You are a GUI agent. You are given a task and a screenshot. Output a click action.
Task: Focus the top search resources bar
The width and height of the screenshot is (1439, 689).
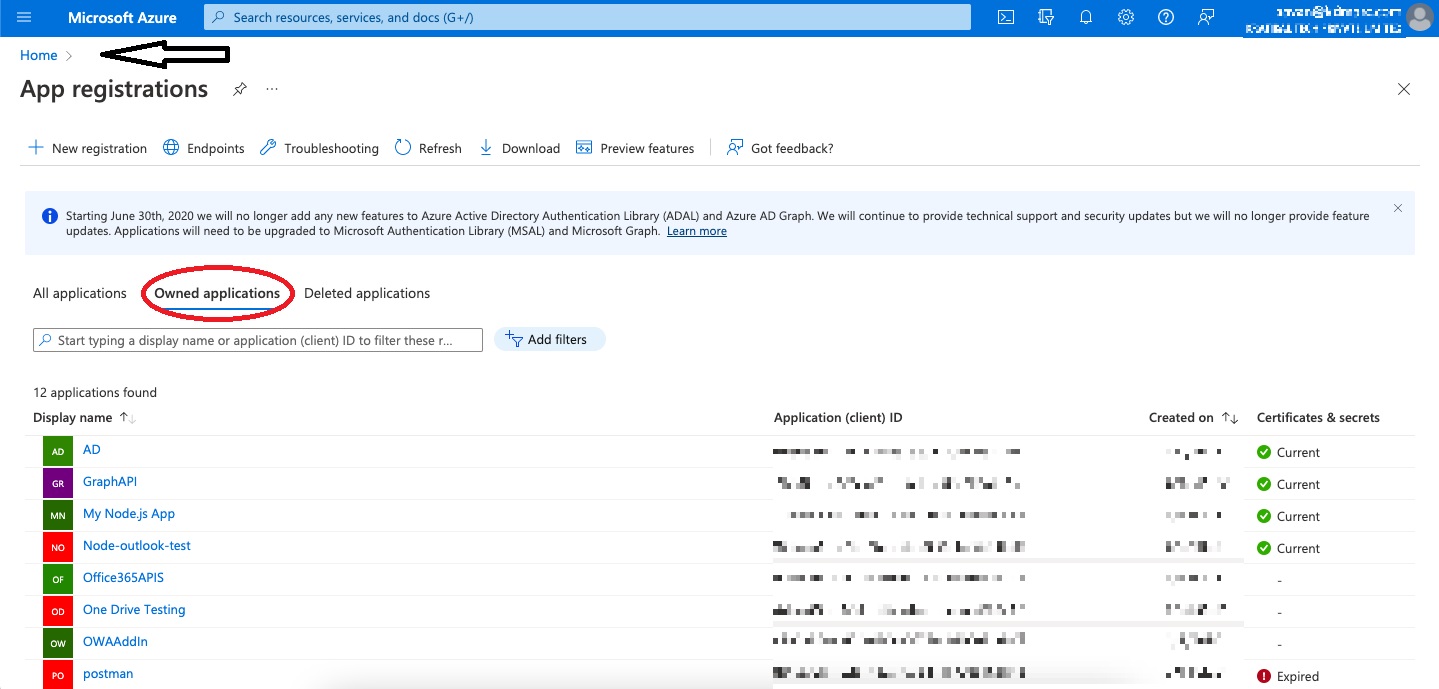coord(587,17)
